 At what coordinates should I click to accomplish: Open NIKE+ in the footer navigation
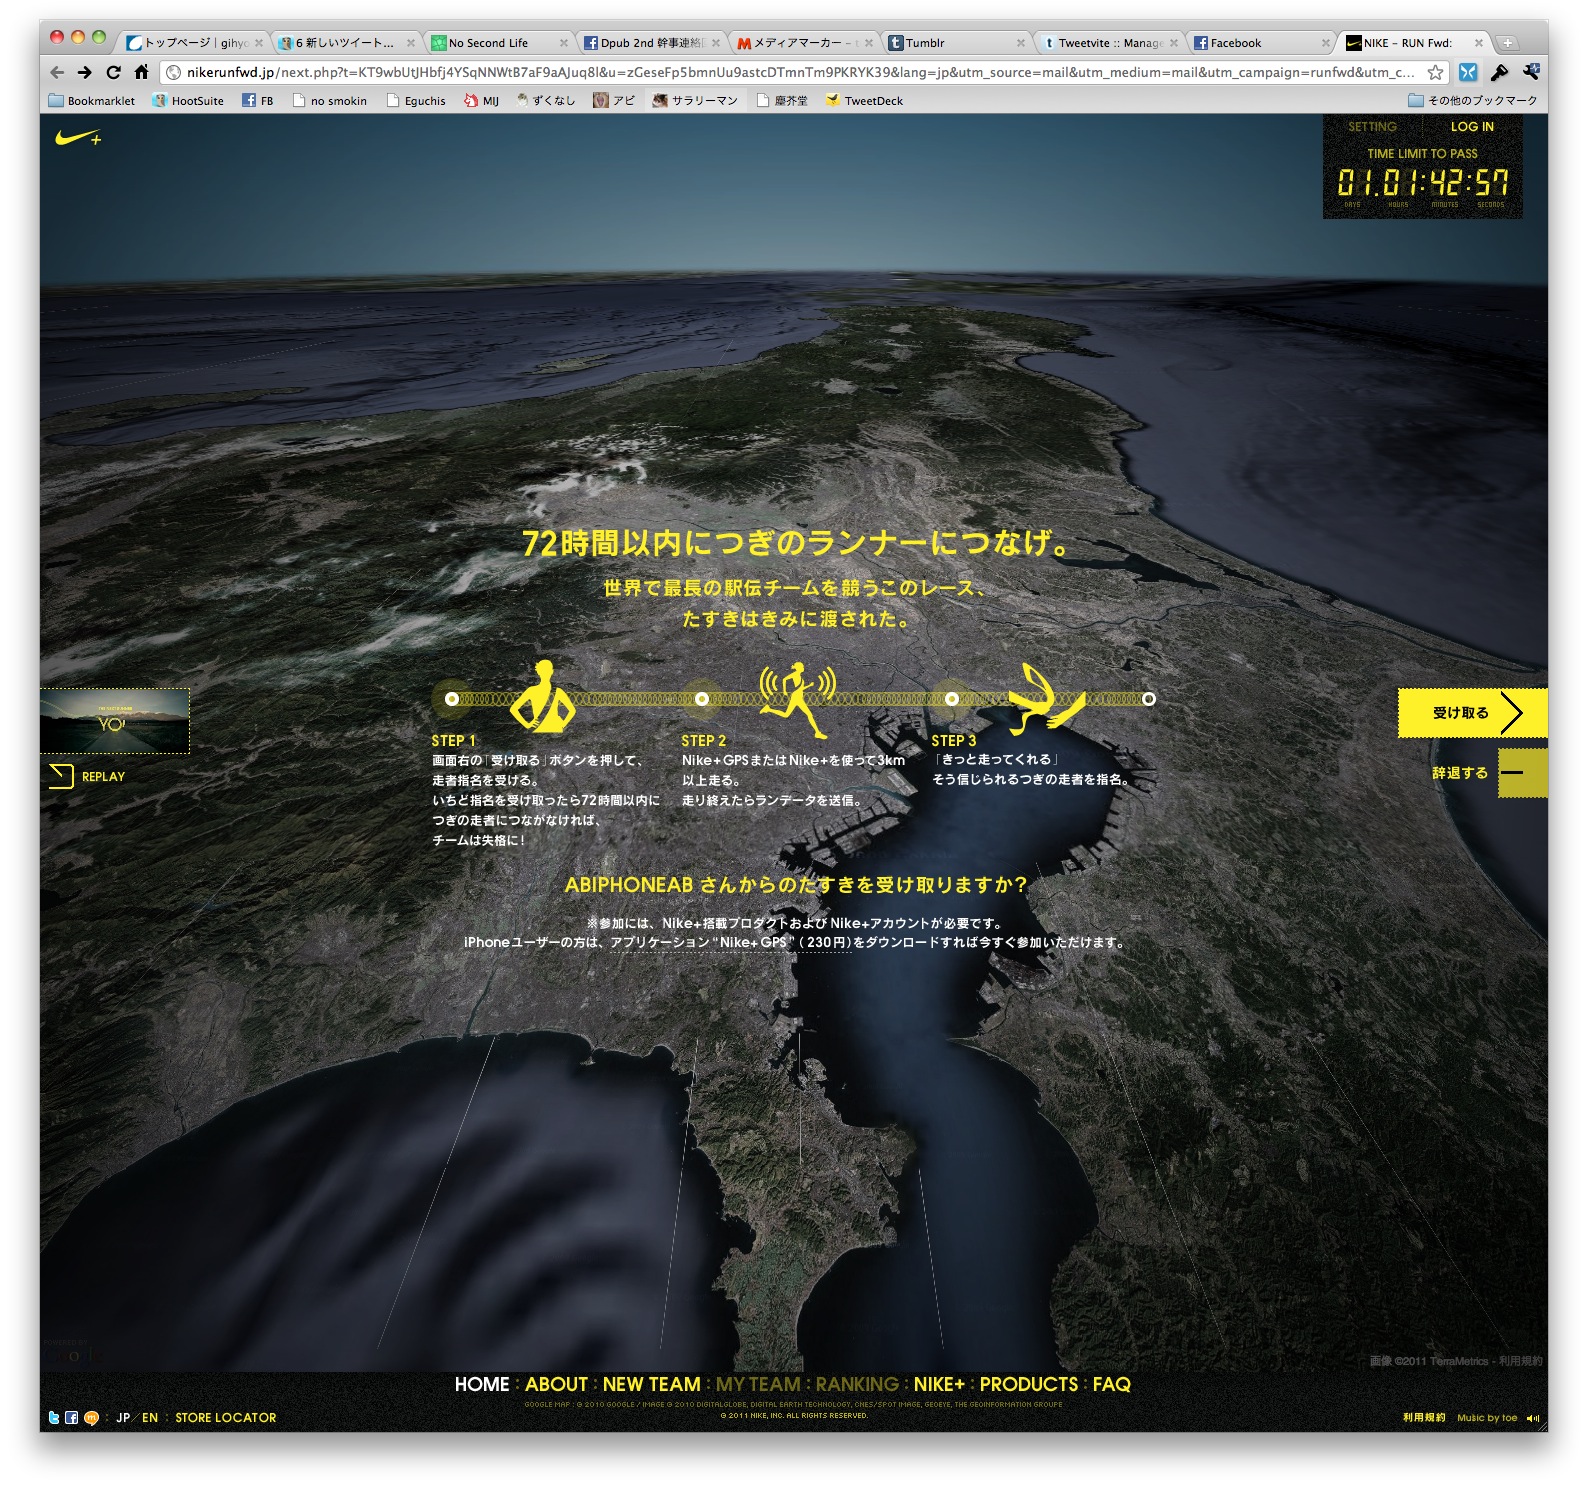click(939, 1384)
